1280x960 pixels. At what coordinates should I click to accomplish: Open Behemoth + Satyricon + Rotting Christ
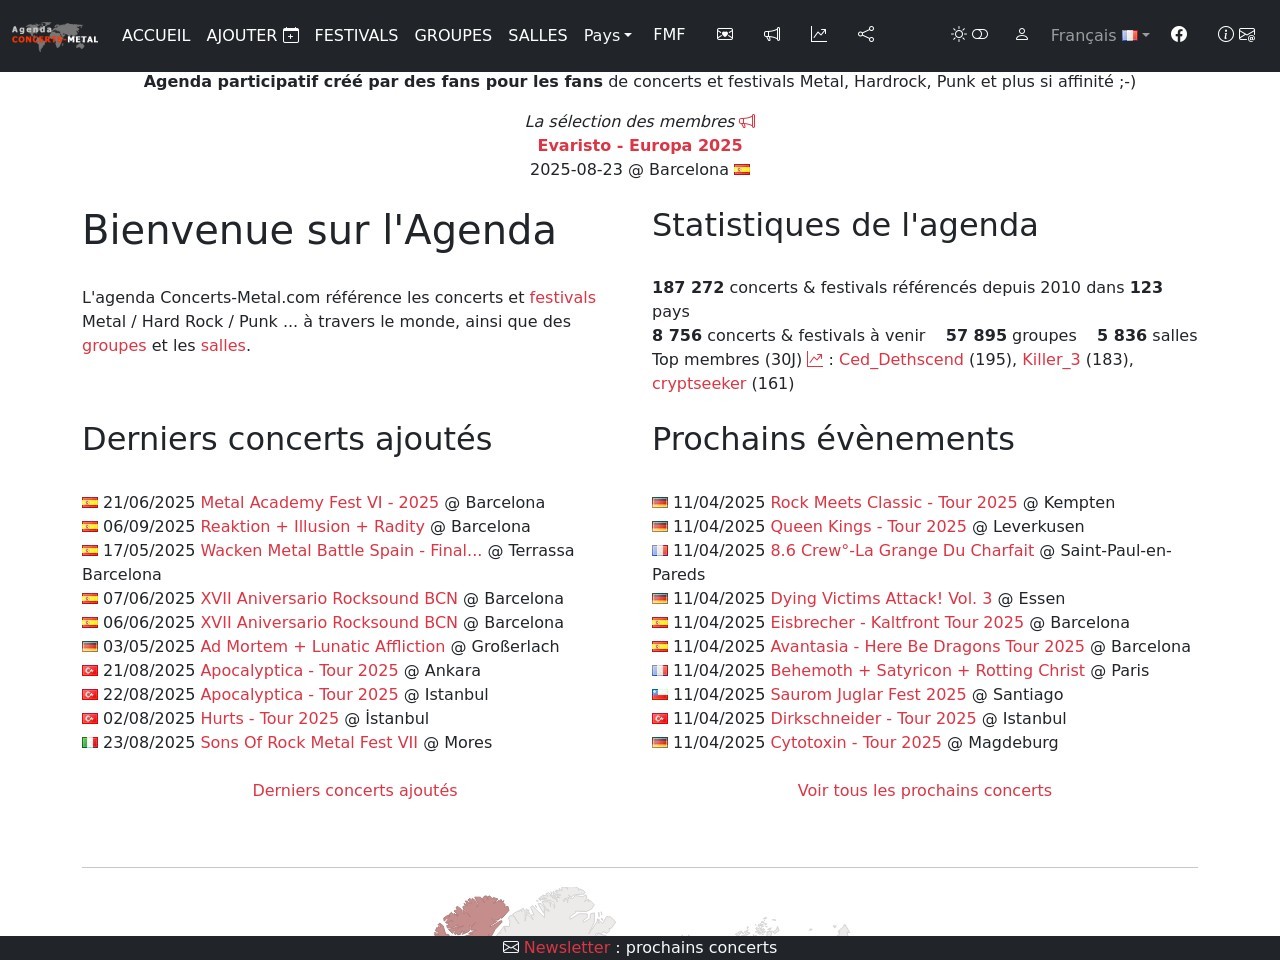point(927,670)
